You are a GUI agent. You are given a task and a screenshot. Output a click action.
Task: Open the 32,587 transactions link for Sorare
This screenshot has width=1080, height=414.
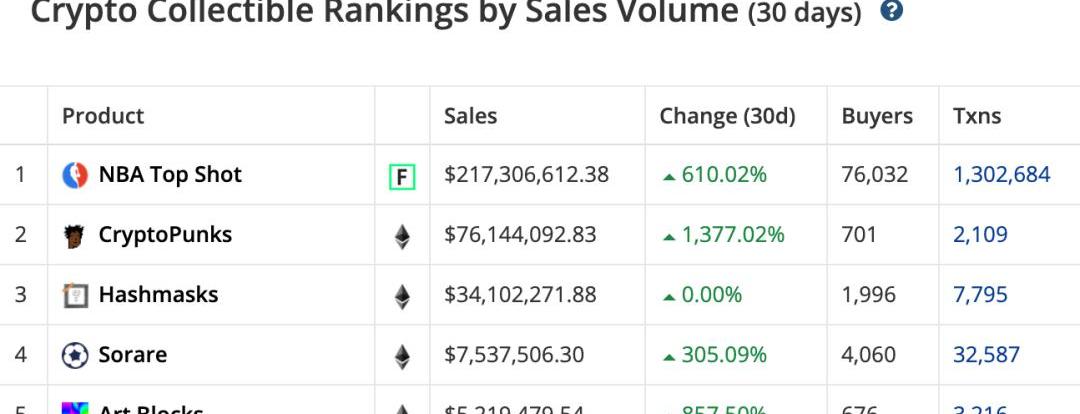click(x=986, y=354)
